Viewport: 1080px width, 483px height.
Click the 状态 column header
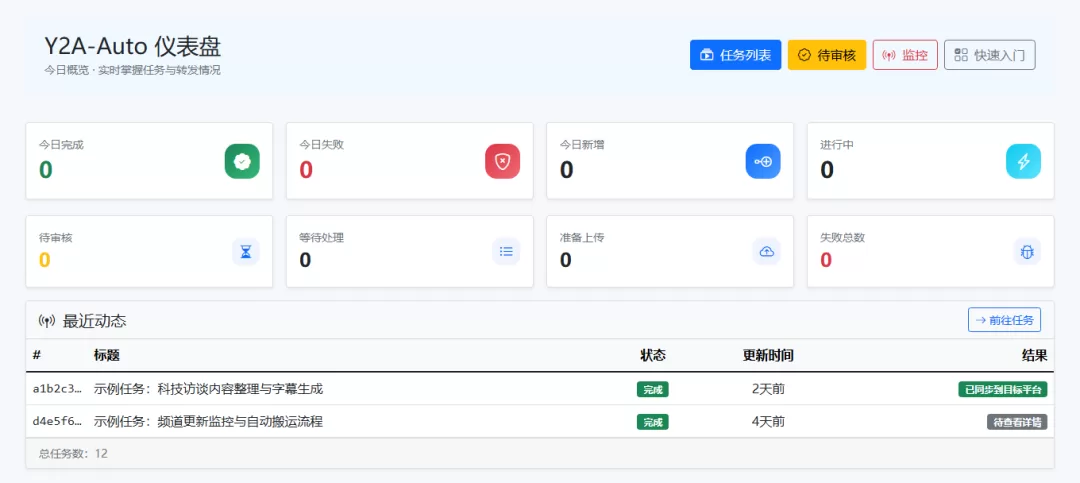[x=653, y=356]
